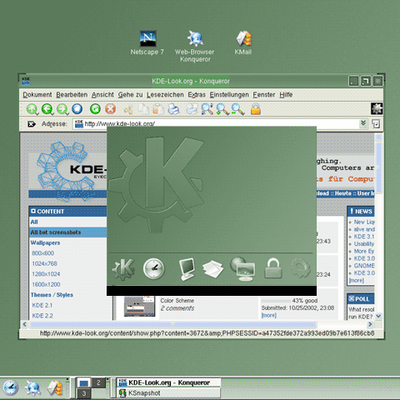Open the '2 comments' link
Image resolution: width=400 pixels, height=400 pixels.
177,308
